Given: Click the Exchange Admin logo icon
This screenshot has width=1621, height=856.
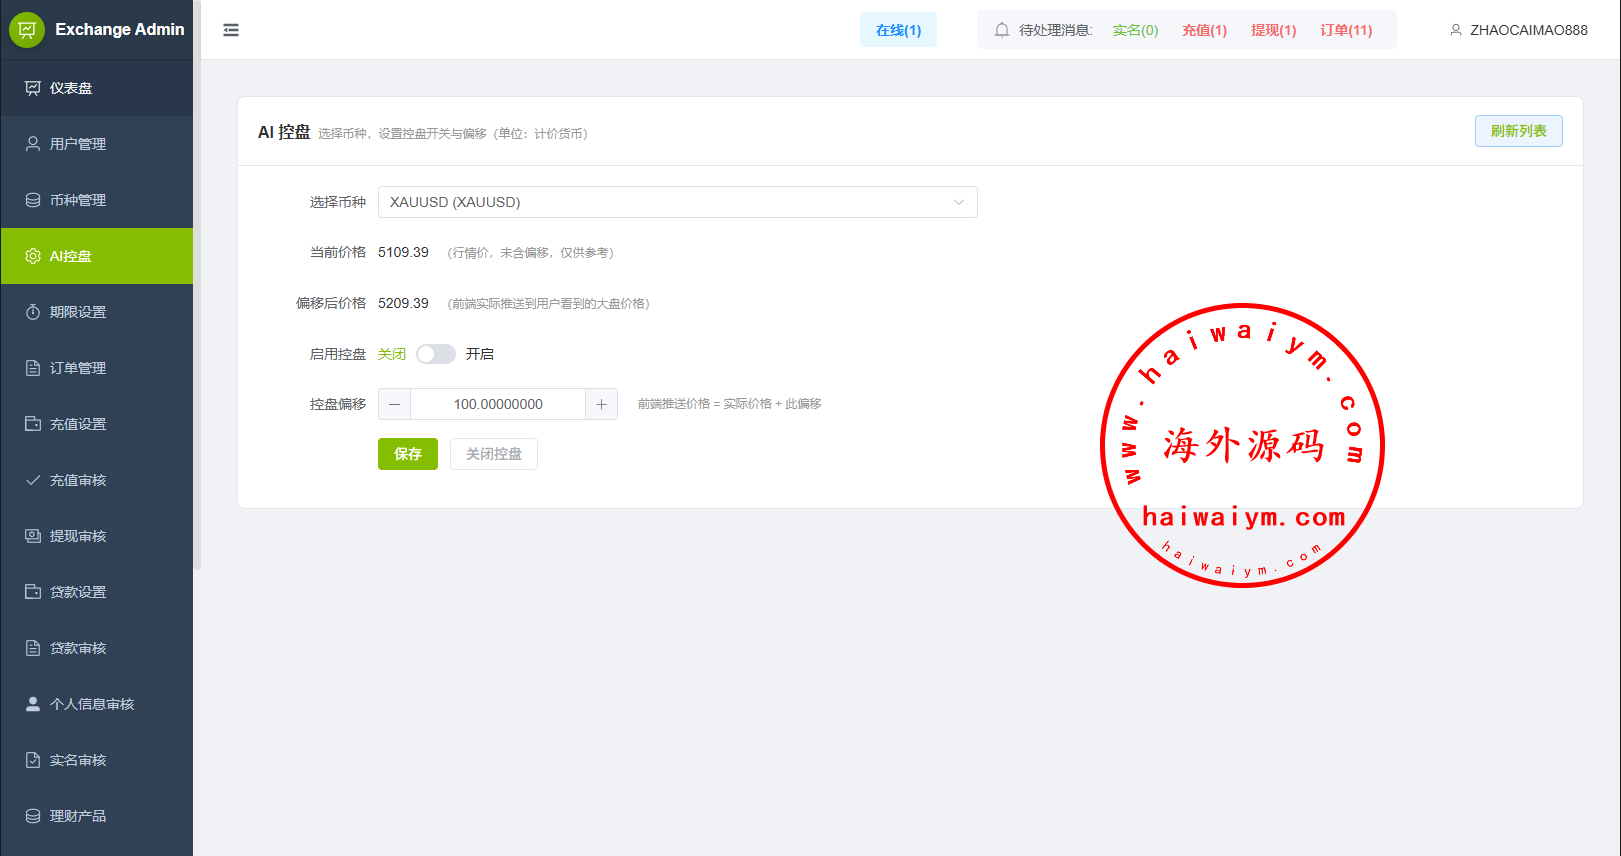Looking at the screenshot, I should click(x=27, y=30).
